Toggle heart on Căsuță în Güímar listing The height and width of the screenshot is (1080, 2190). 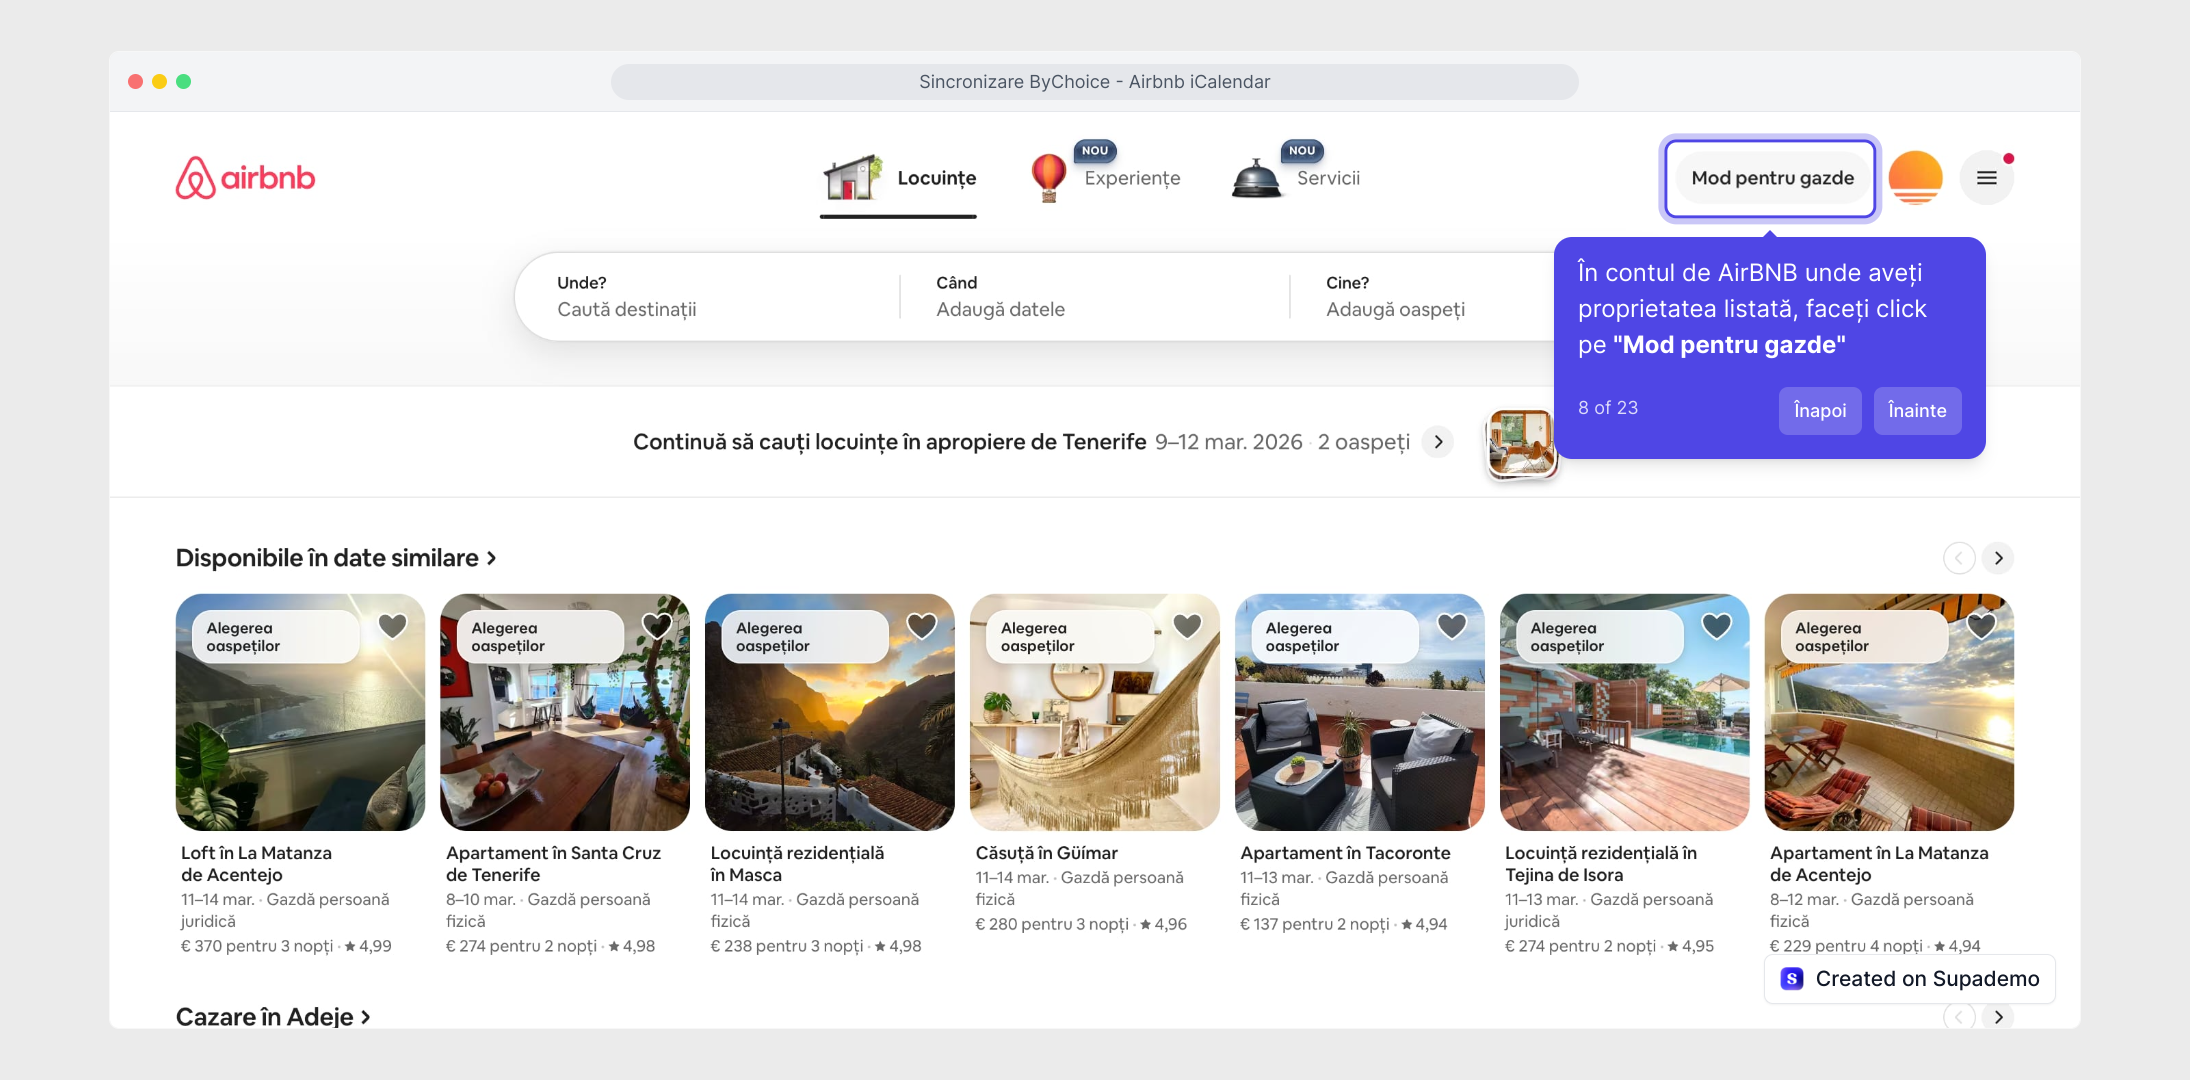(x=1186, y=626)
